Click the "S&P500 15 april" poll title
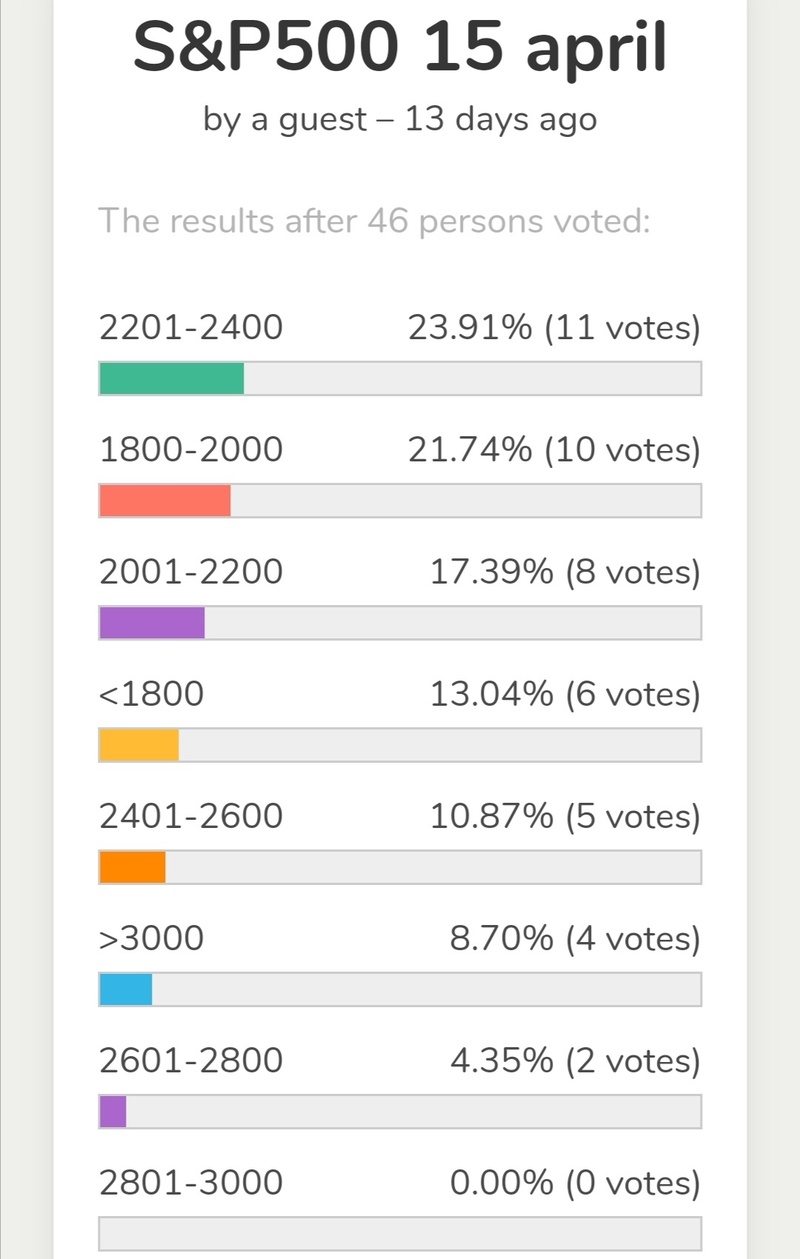 tap(399, 48)
